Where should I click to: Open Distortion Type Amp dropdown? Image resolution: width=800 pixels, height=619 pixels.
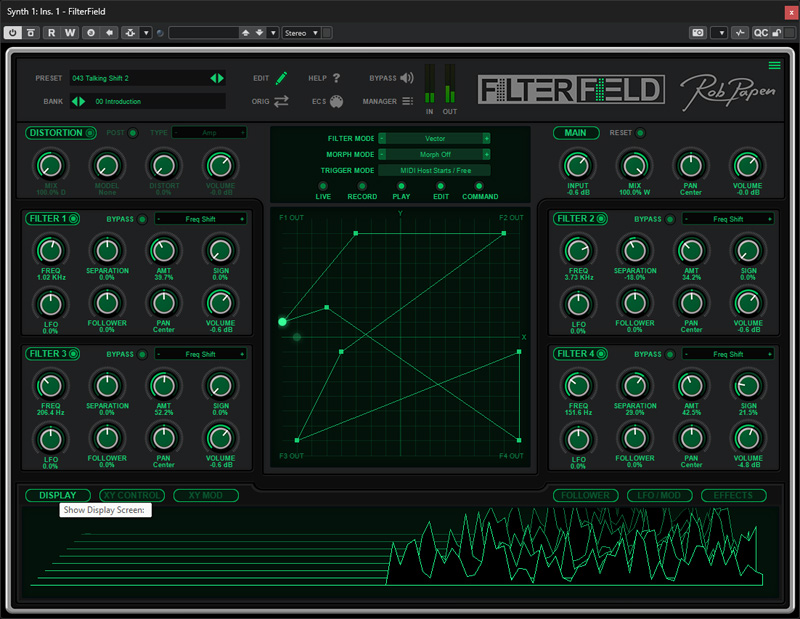(x=209, y=133)
